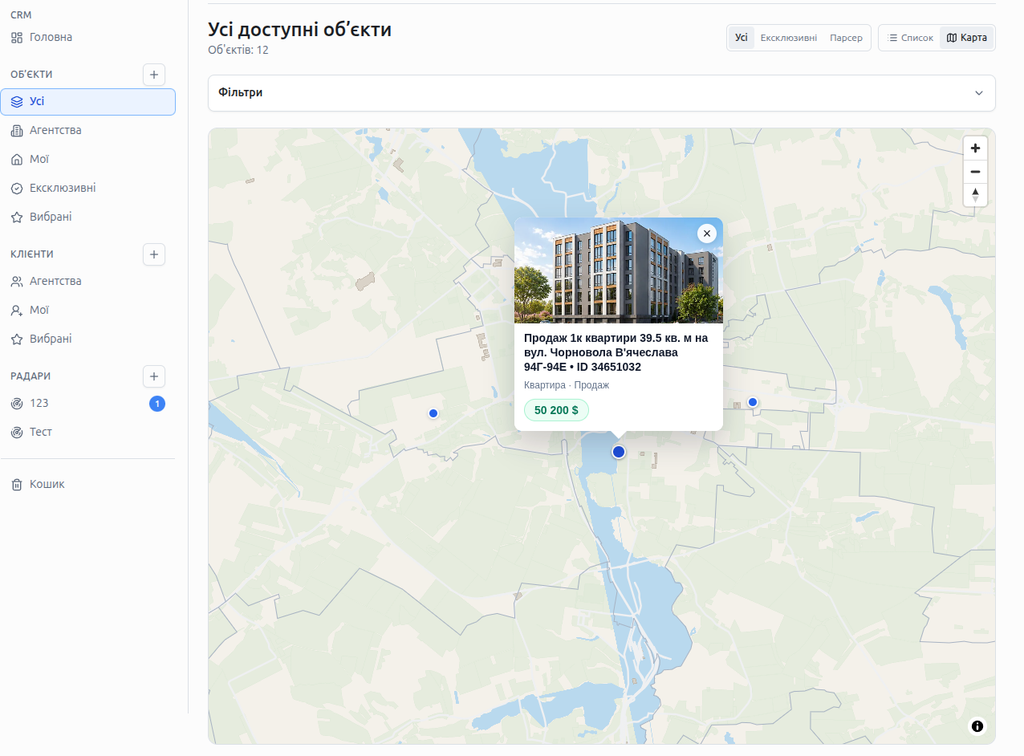Switch view to Список
This screenshot has height=756, width=1024.
click(911, 38)
